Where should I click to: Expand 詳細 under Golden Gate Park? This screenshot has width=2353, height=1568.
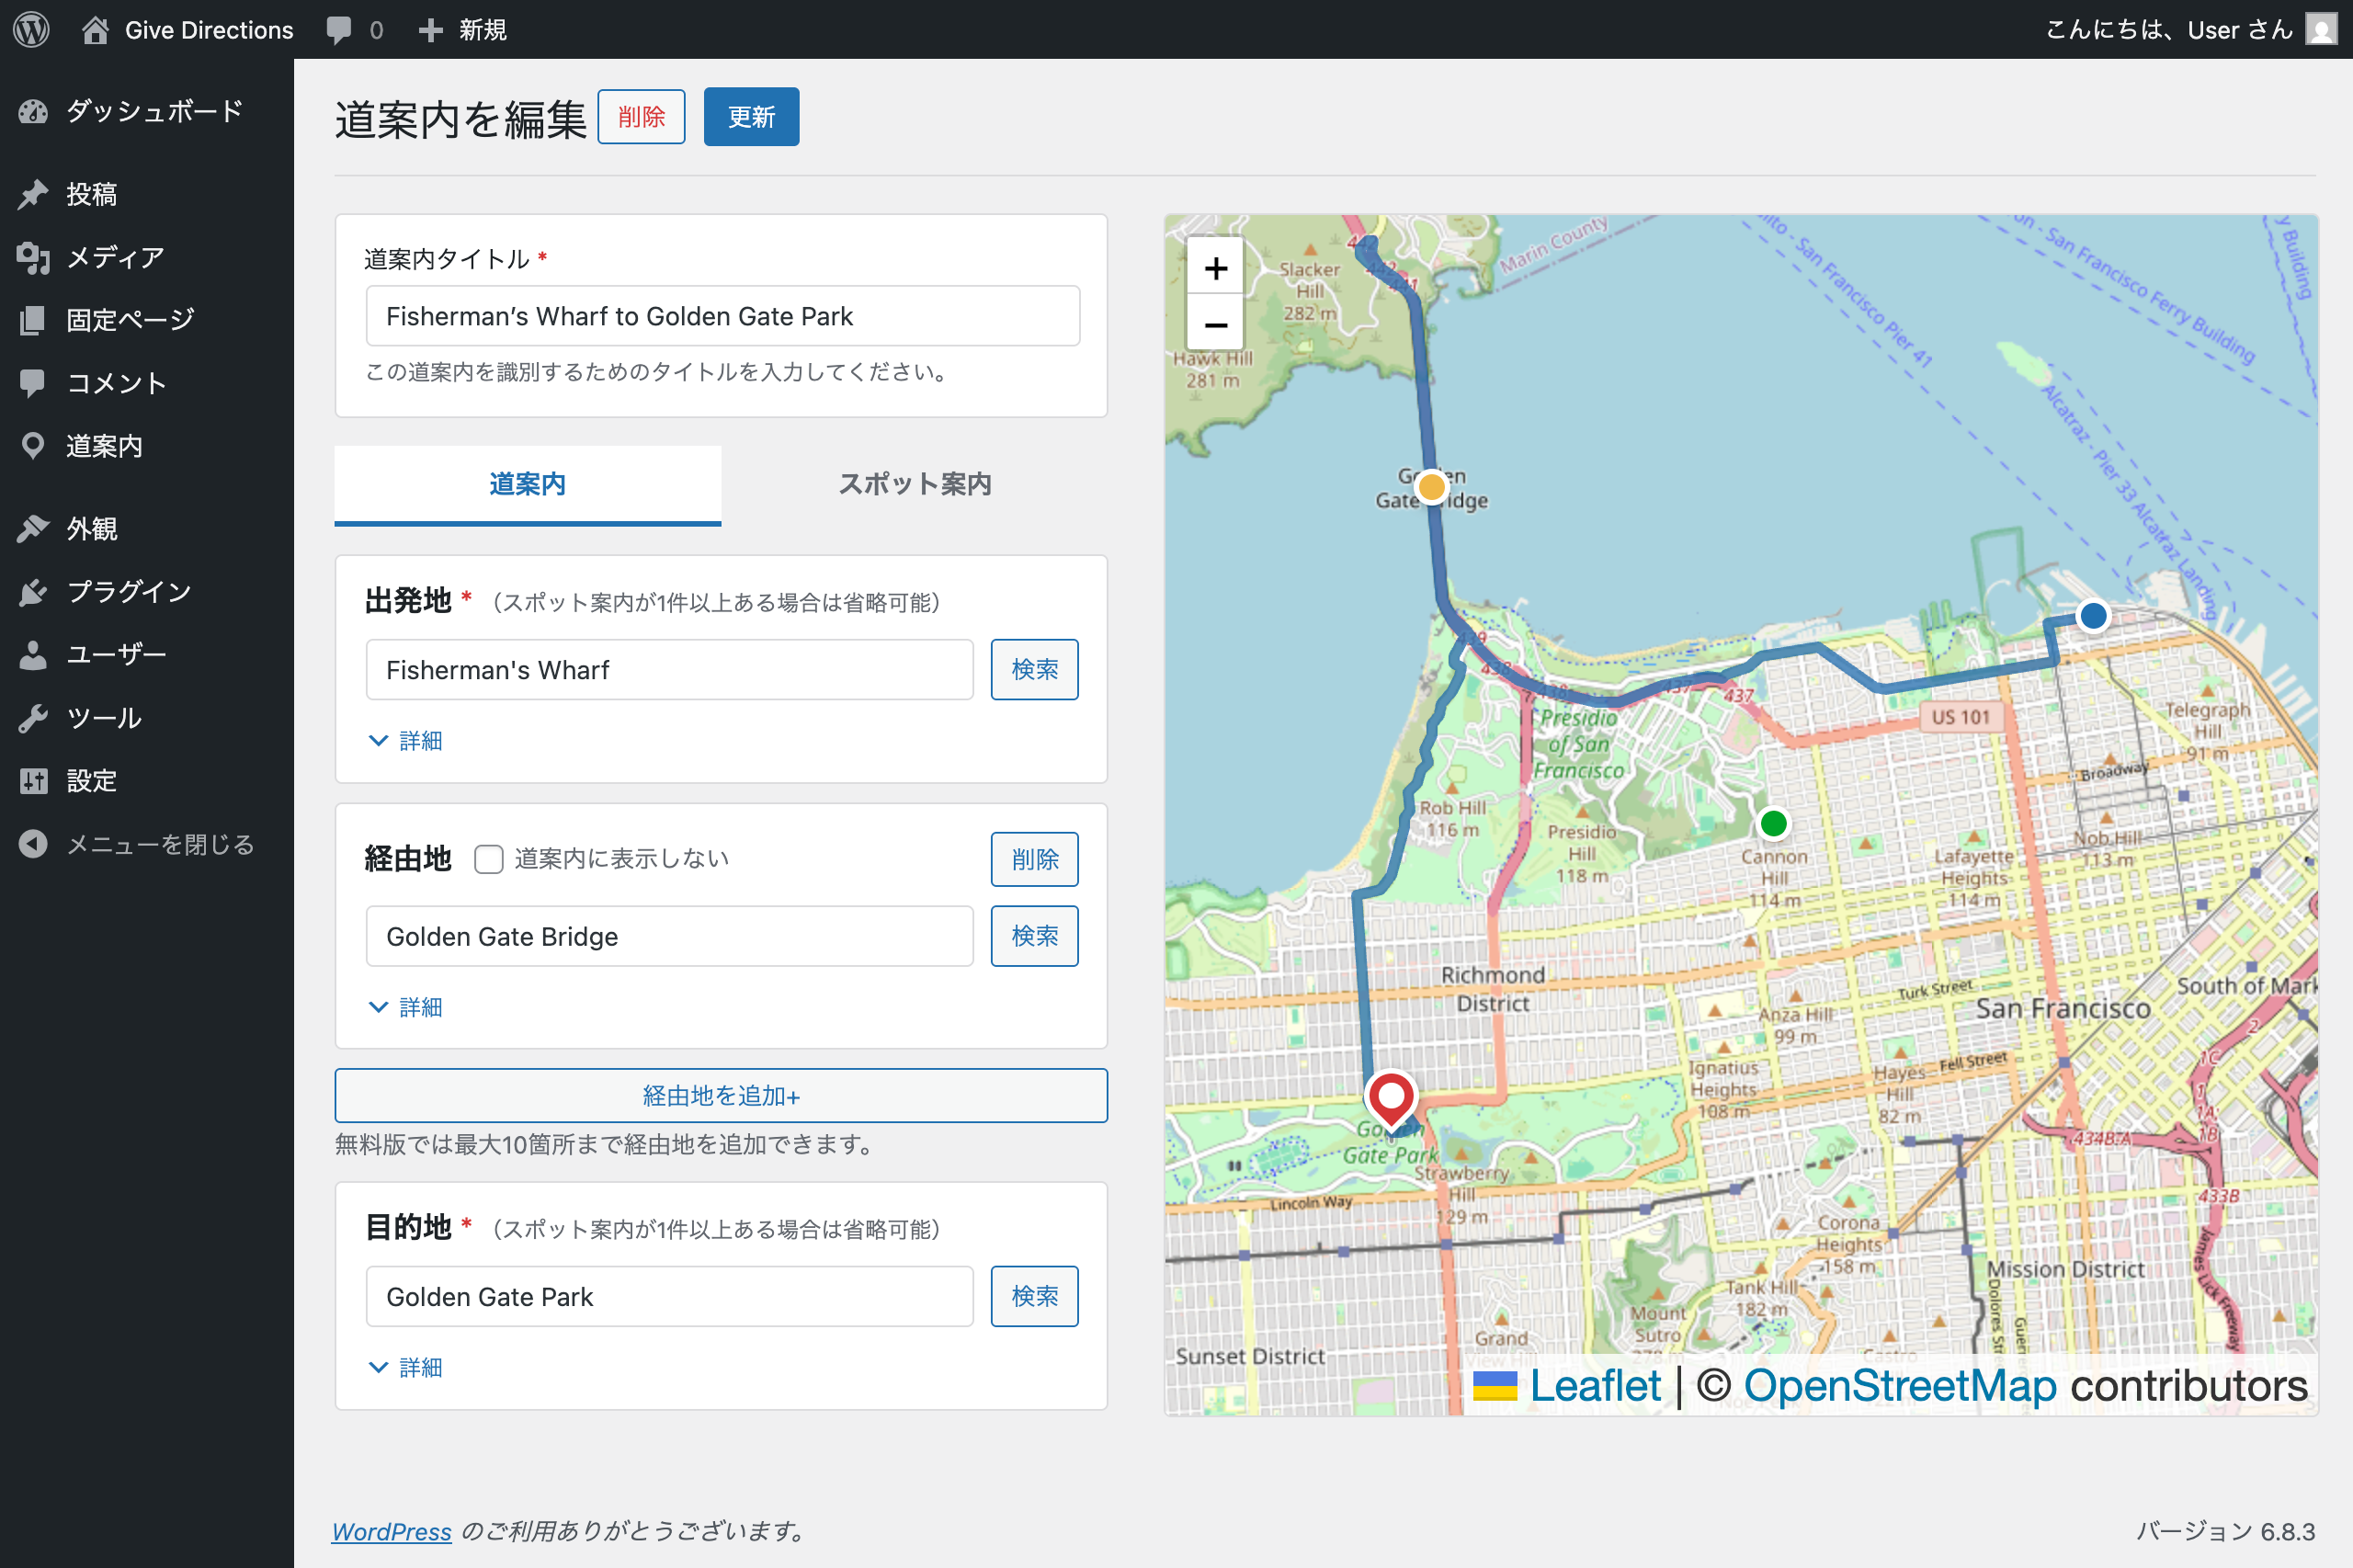[x=404, y=1367]
